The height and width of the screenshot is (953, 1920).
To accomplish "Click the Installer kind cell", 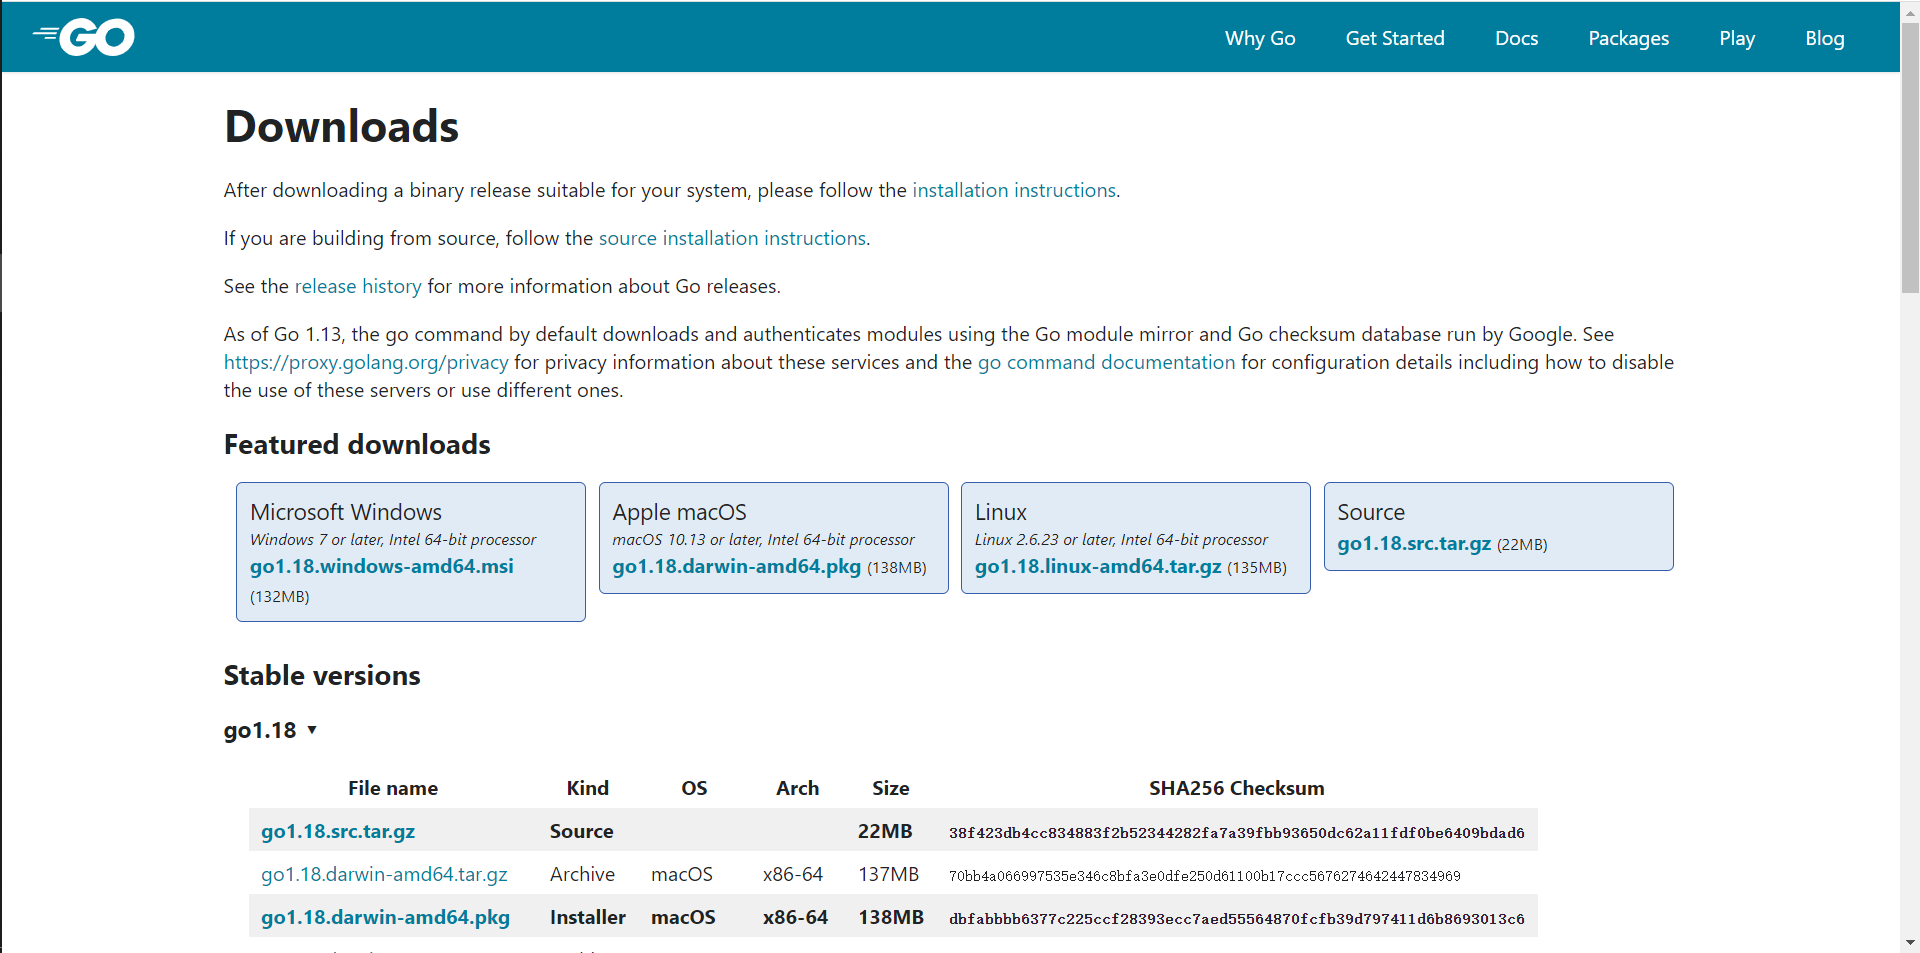I will (588, 917).
